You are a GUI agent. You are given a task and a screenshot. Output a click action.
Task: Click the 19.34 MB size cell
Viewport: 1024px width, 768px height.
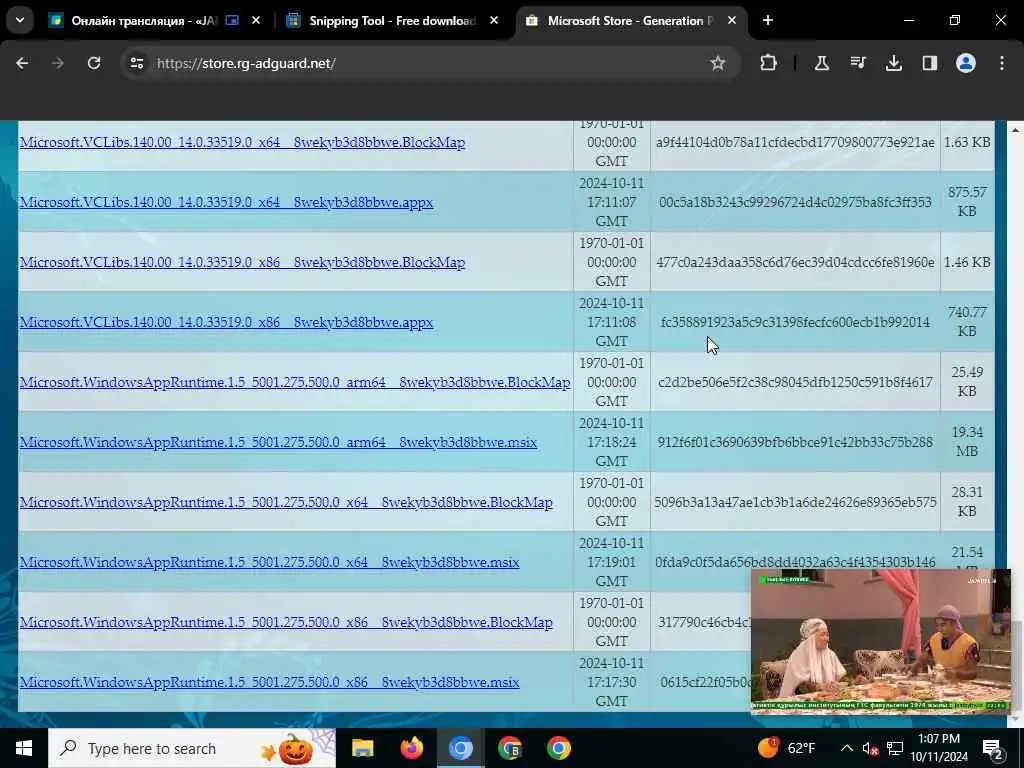[967, 442]
